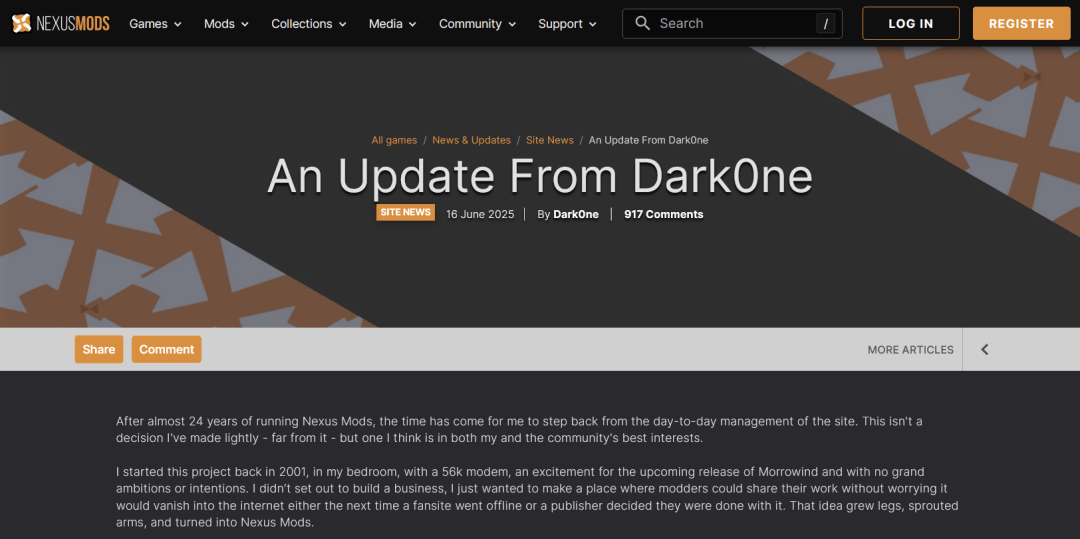This screenshot has height=539, width=1080.
Task: Focus the Search input field
Action: point(732,23)
